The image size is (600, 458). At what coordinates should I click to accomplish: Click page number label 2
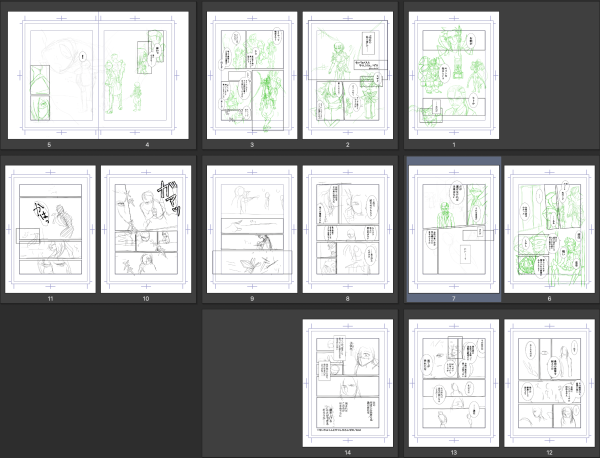pos(347,145)
